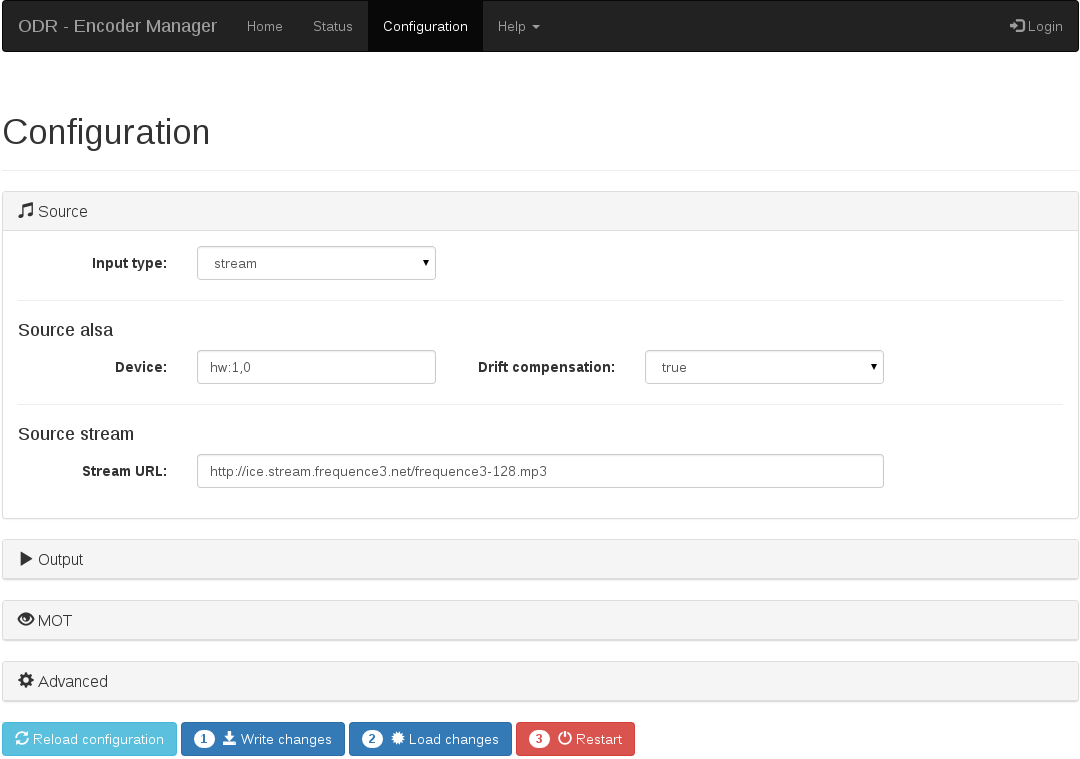Click the Load changes button
Viewport: 1080px width, 759px height.
click(x=430, y=739)
